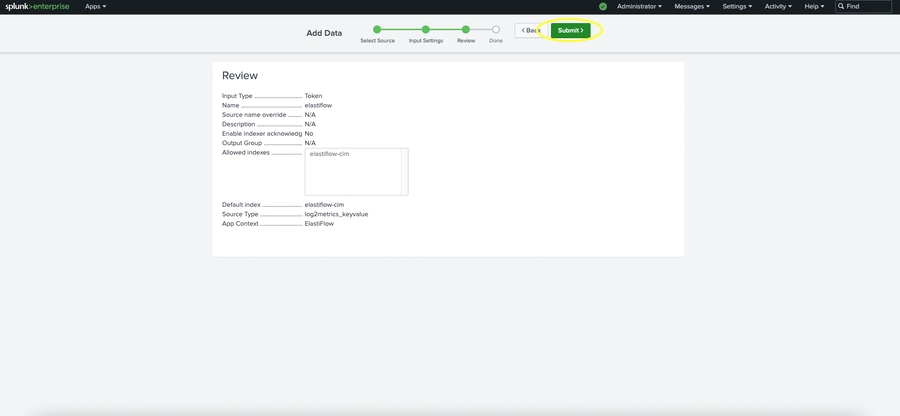
Task: Click the Review step circle
Action: 466,30
